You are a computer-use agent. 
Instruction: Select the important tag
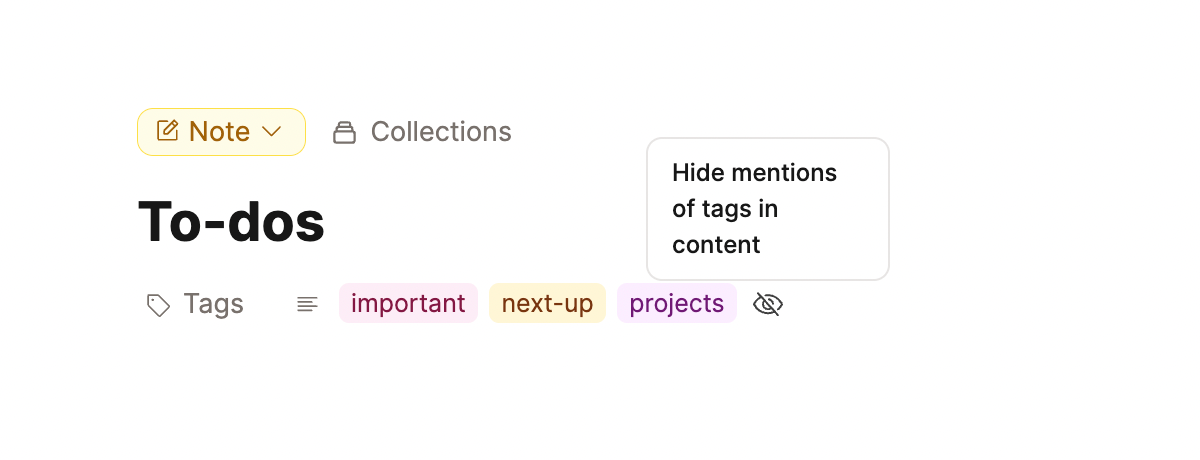pyautogui.click(x=408, y=303)
